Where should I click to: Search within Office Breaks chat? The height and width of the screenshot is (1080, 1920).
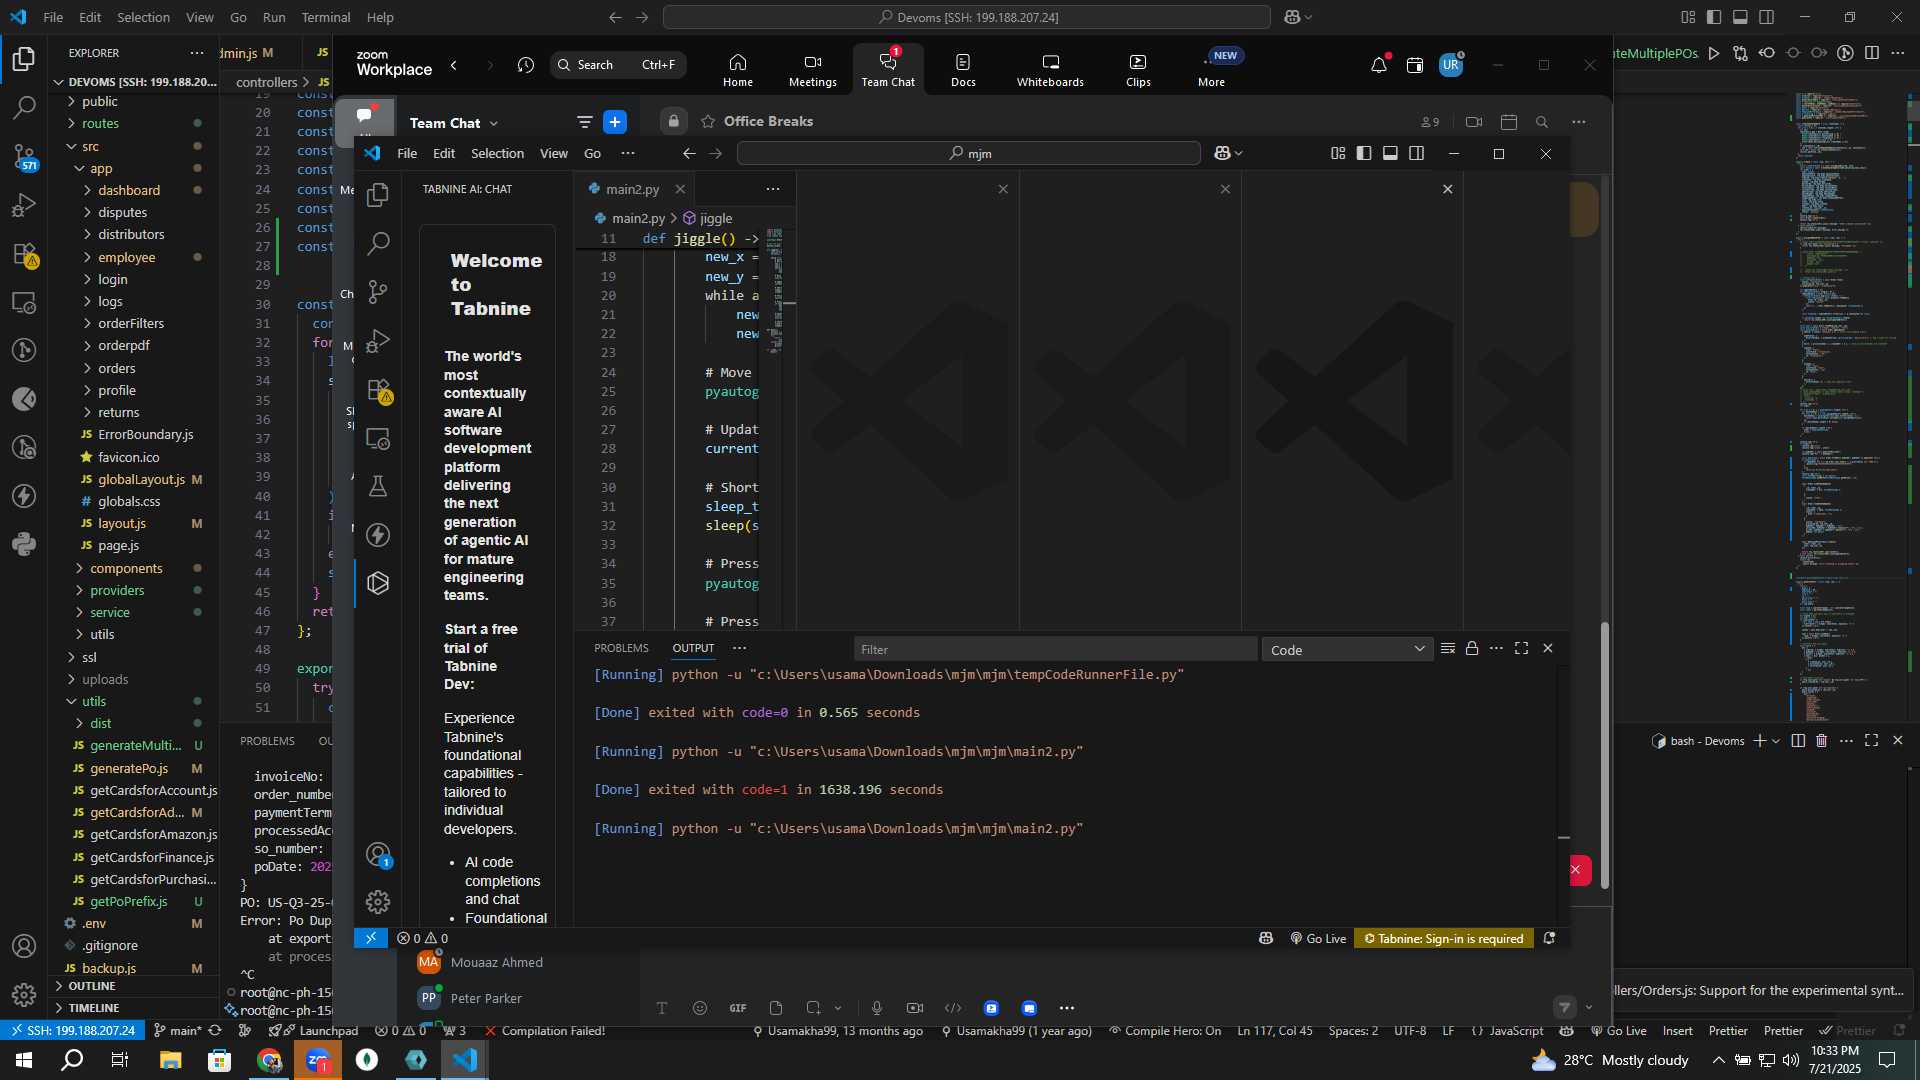1542,122
